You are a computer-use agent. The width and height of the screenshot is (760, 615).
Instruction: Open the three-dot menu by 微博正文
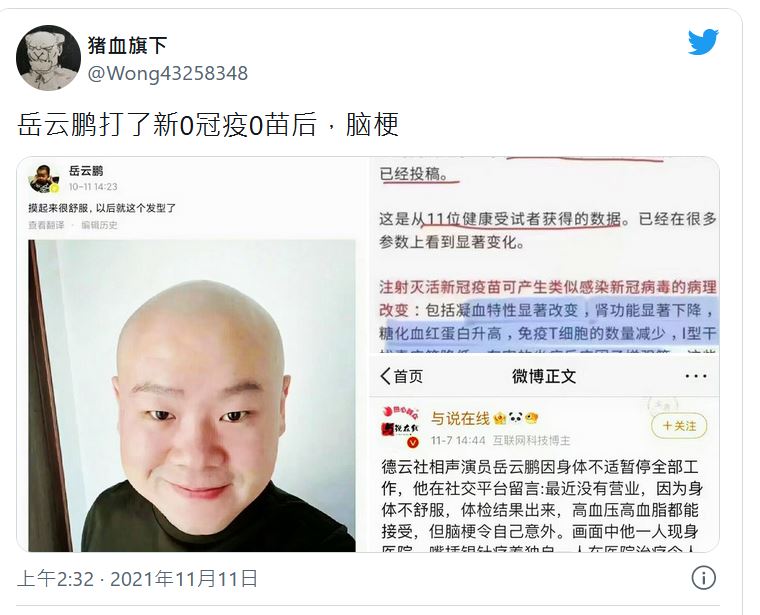696,376
